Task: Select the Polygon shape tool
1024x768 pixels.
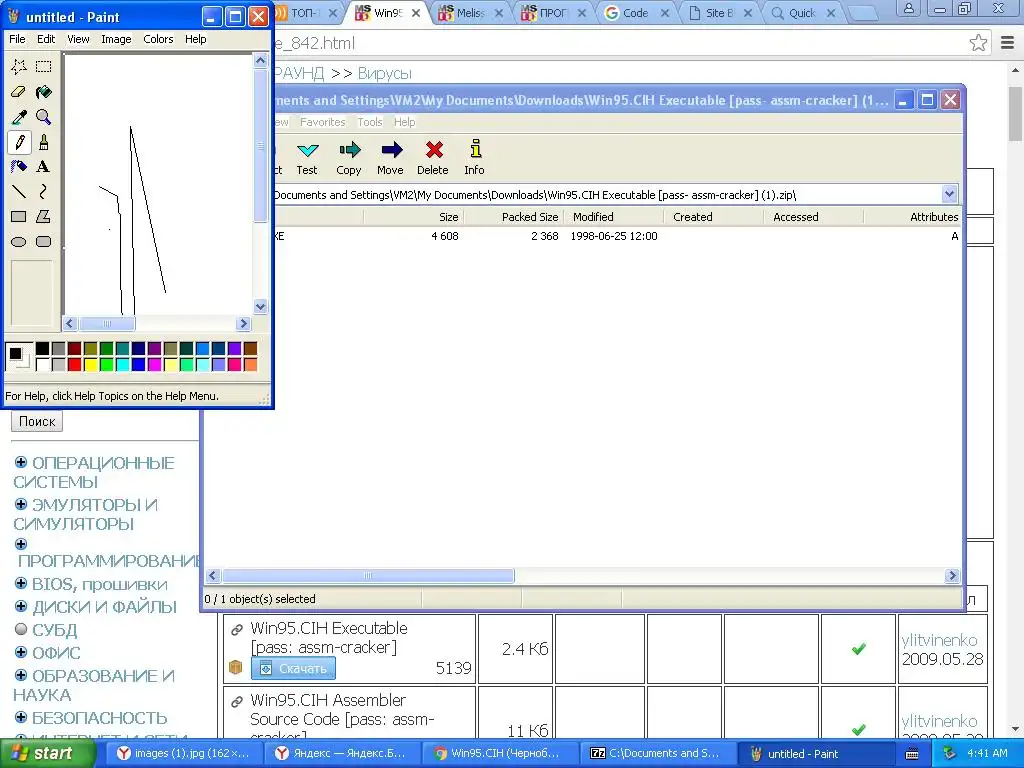Action: [x=44, y=216]
